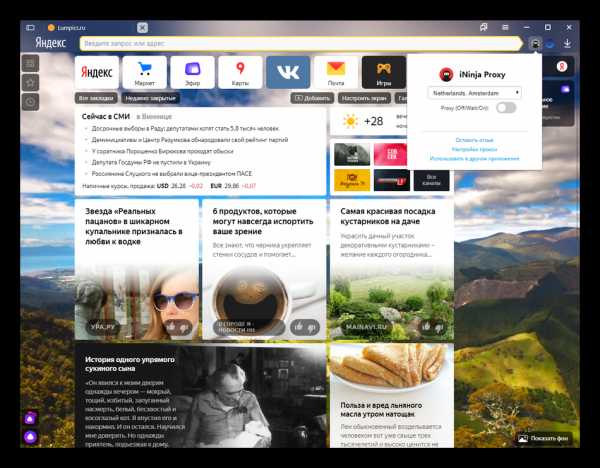Open the bookmarks collection icon in title bar
The width and height of the screenshot is (600, 468).
pyautogui.click(x=484, y=27)
